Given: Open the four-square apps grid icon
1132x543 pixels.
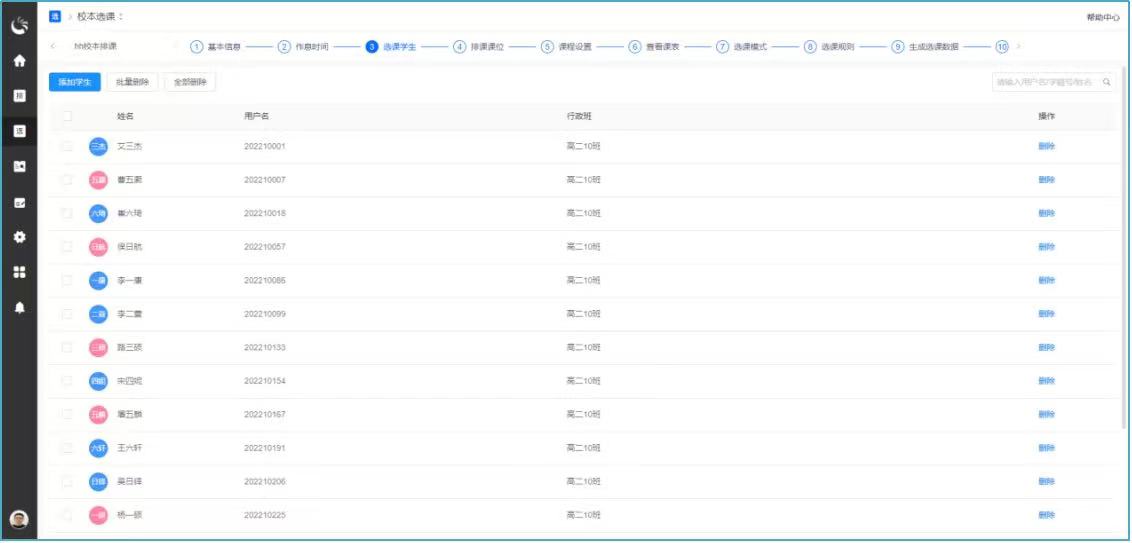Looking at the screenshot, I should pos(19,272).
